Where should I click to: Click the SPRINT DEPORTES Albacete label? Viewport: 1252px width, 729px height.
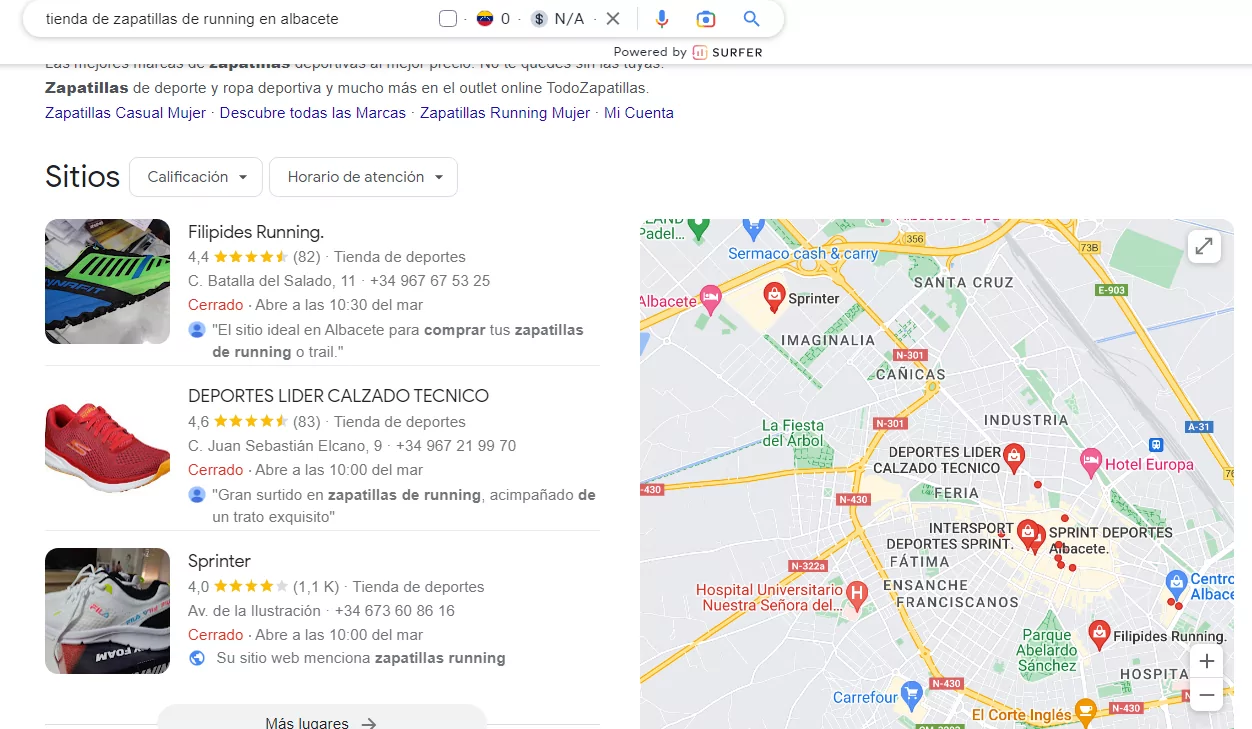(x=1110, y=540)
